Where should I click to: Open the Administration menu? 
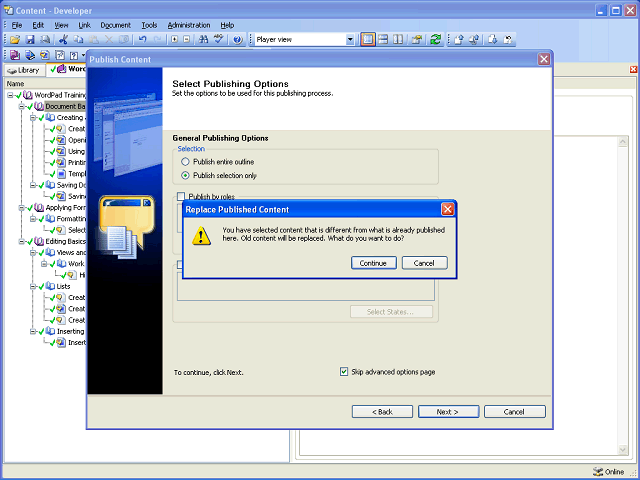tap(189, 25)
